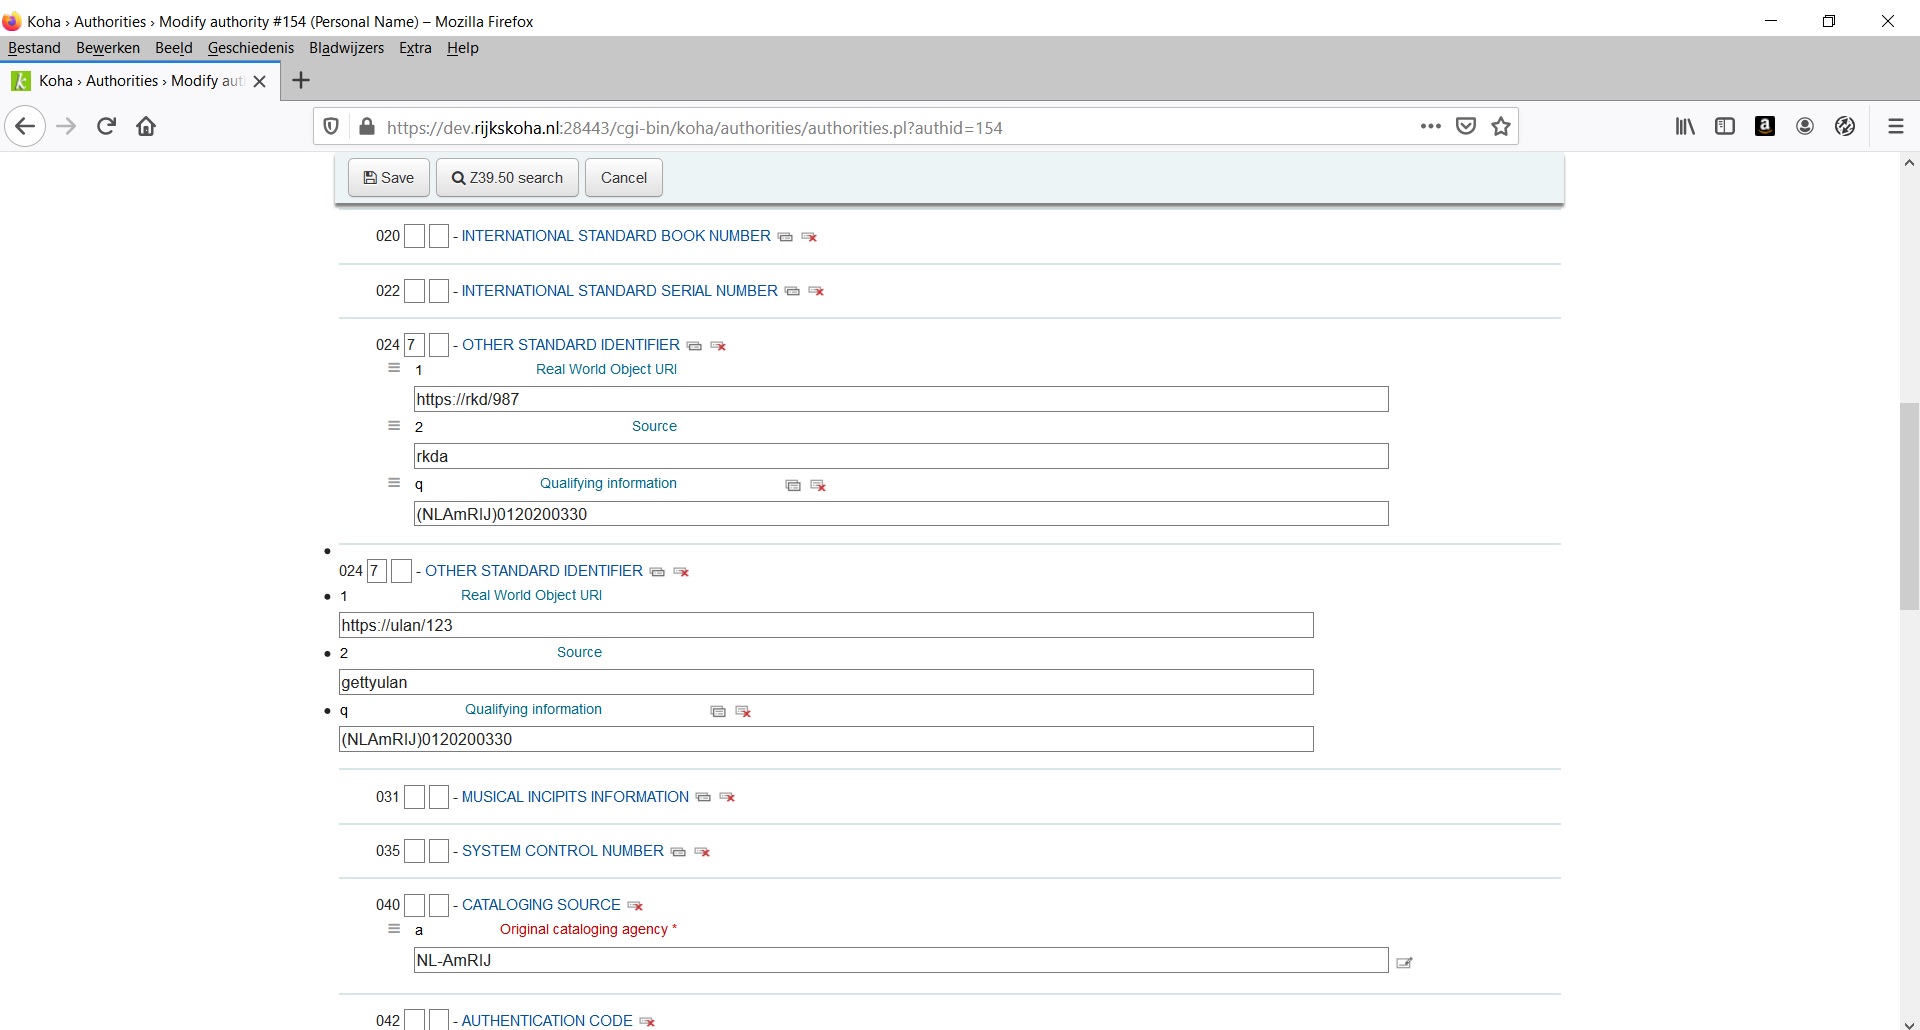Delete the 040 Cataloging Source tag

pyautogui.click(x=635, y=906)
